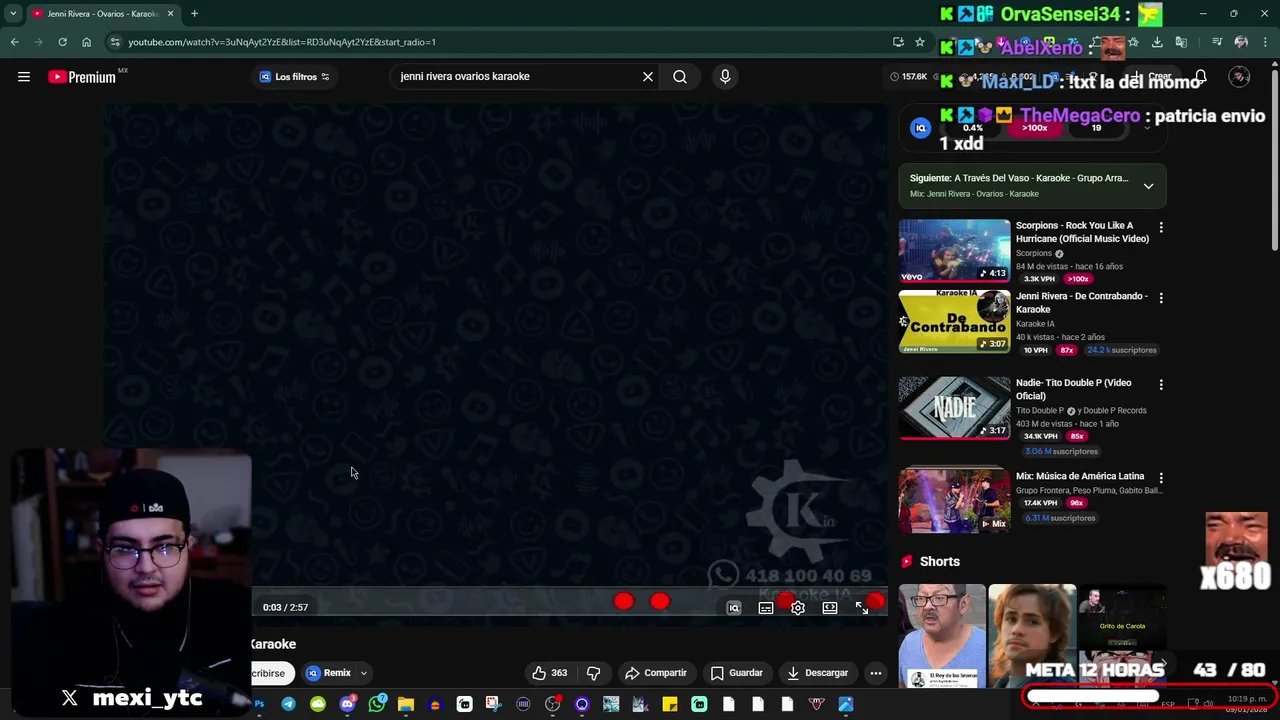
Task: Open options menu for De Contrabando video
Action: point(1161,298)
